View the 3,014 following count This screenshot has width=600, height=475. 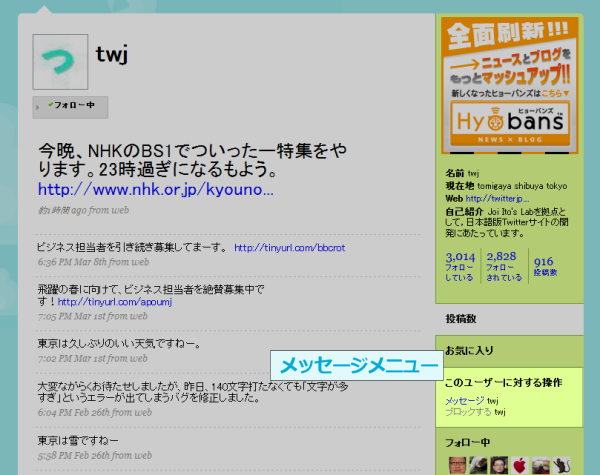[x=460, y=266]
